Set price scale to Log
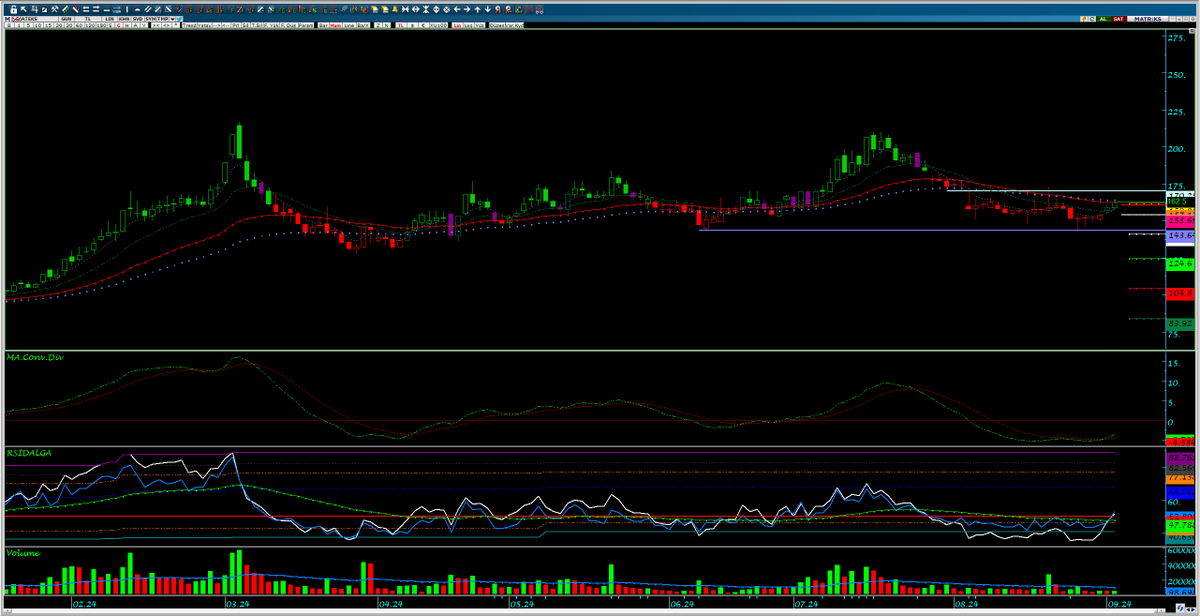The width and height of the screenshot is (1200, 616). 469,25
